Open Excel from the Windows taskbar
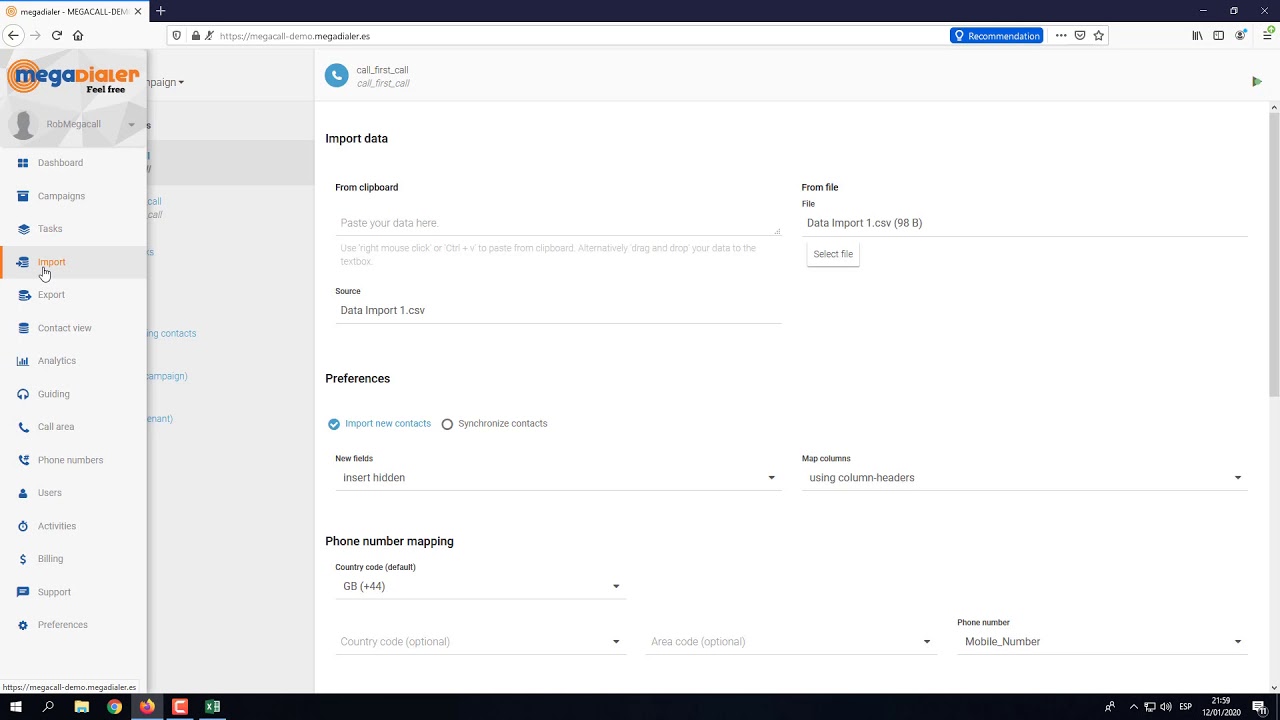Viewport: 1280px width, 720px height. pos(212,707)
